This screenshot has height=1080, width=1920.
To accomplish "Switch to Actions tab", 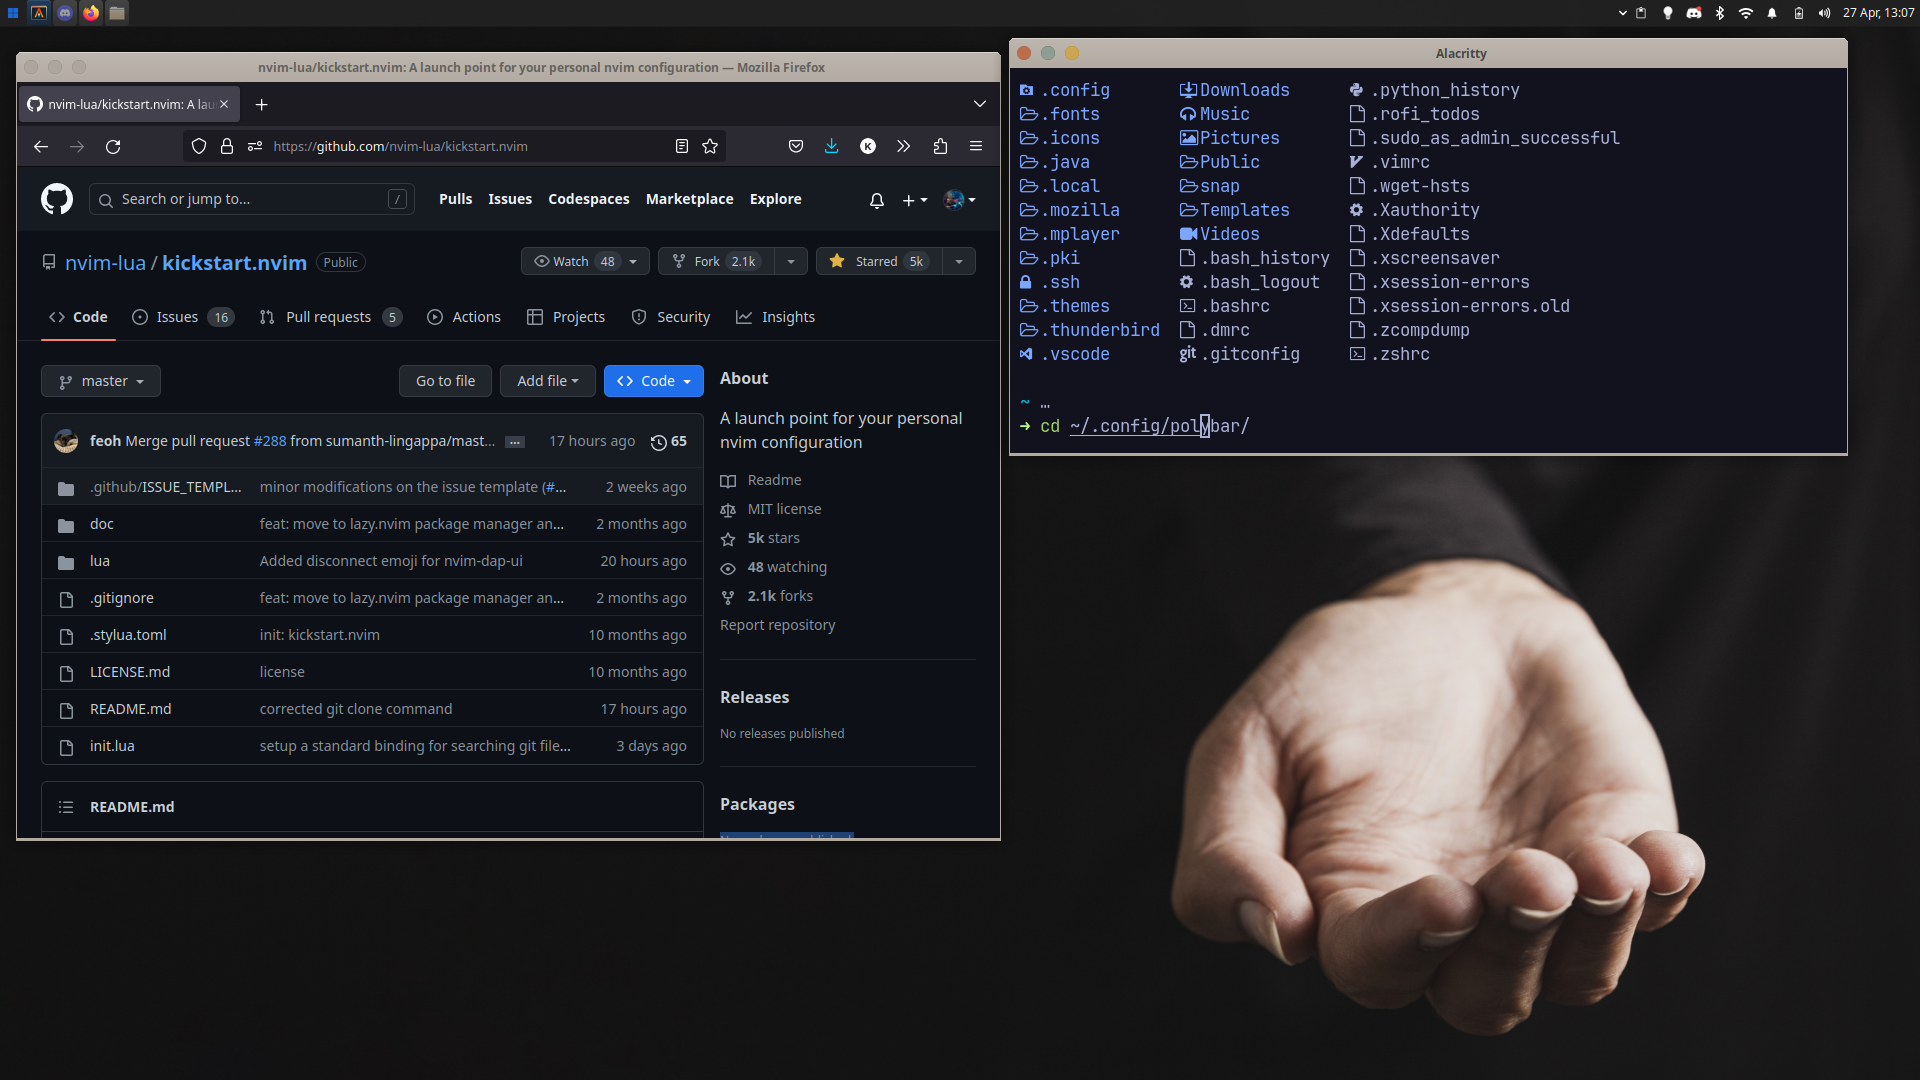I will [464, 317].
